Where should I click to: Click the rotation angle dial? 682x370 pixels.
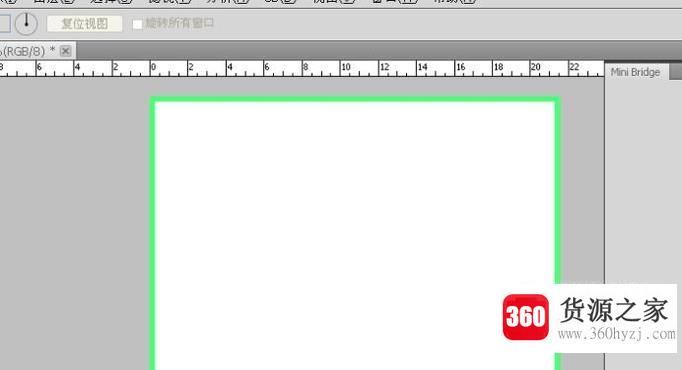click(x=26, y=24)
